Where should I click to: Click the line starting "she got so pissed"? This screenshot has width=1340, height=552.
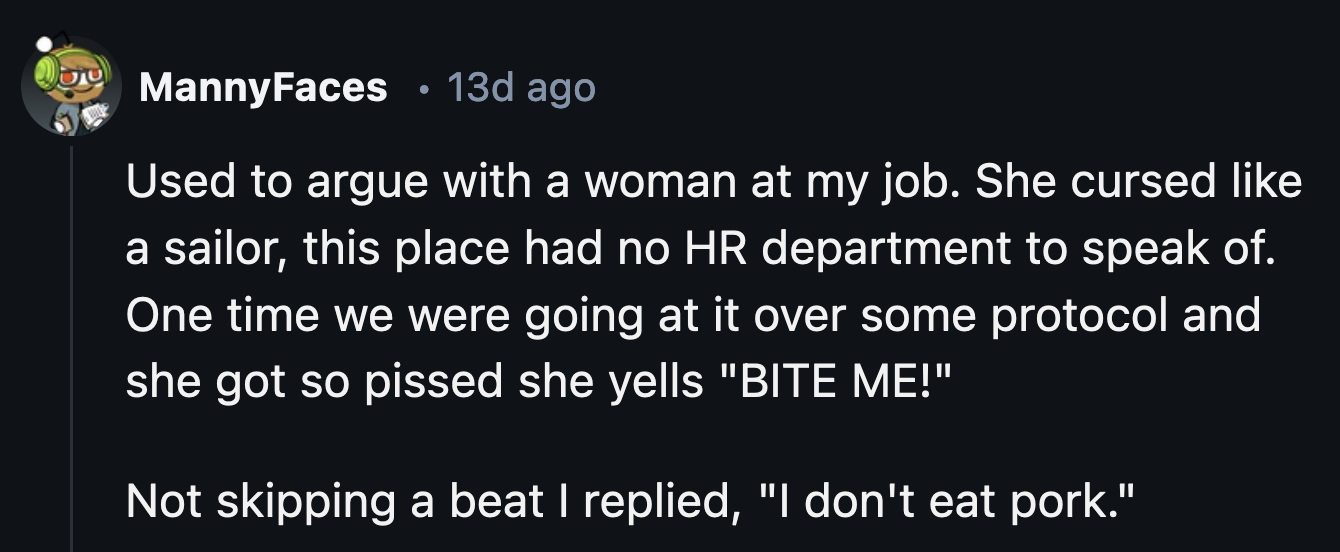(532, 383)
